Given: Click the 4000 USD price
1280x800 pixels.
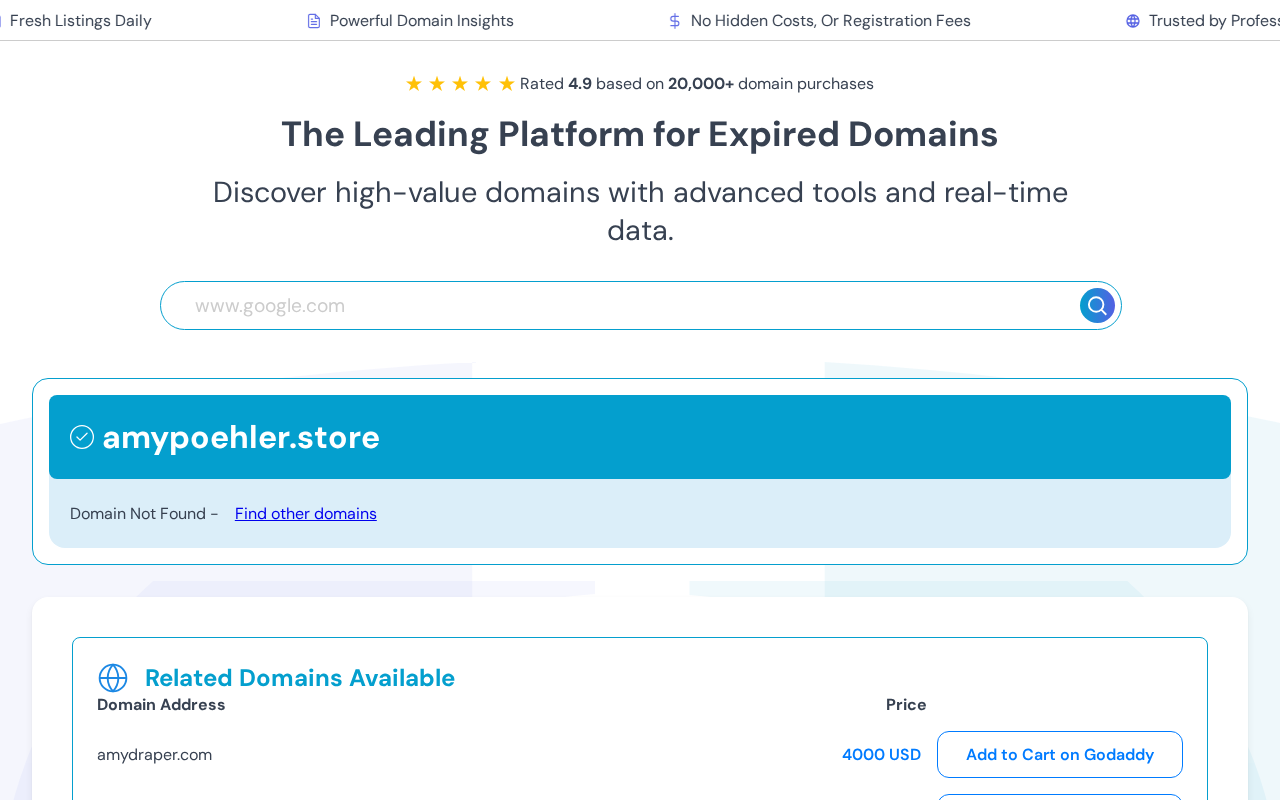Looking at the screenshot, I should 881,755.
